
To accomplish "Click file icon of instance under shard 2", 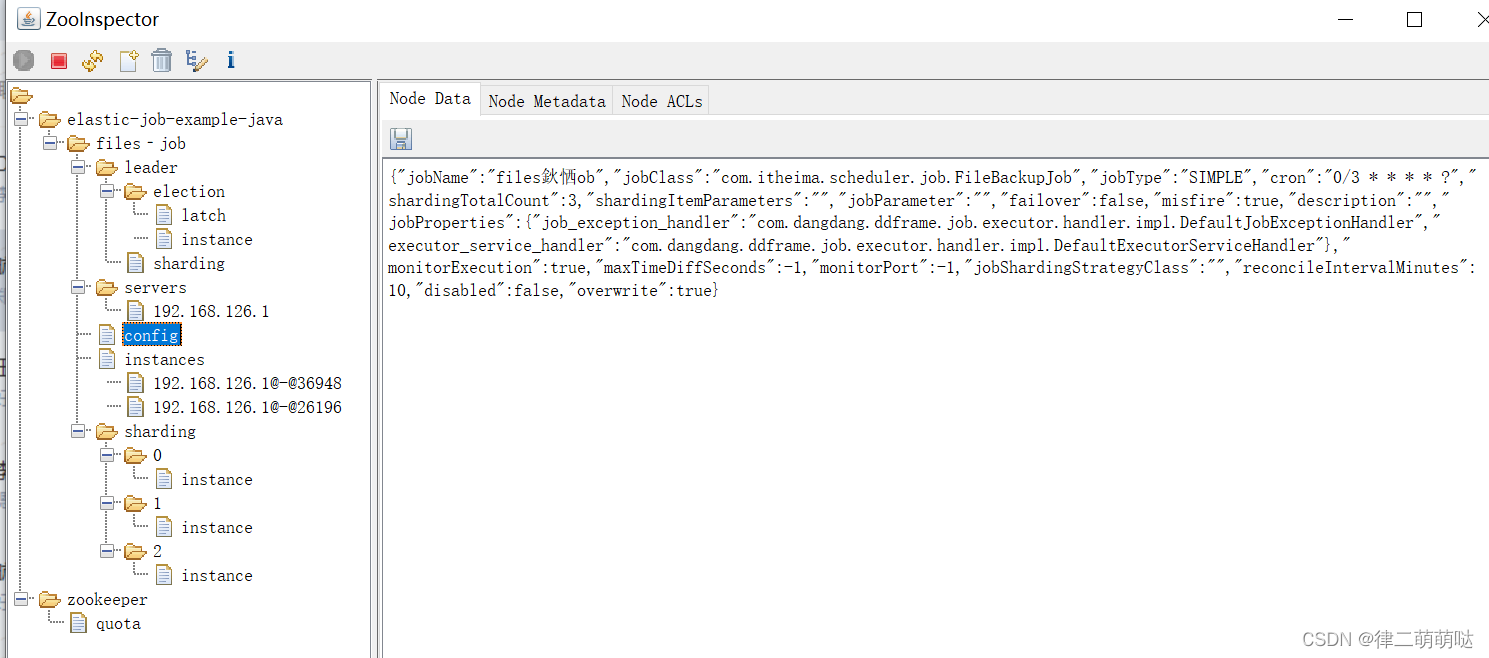I will pyautogui.click(x=164, y=576).
